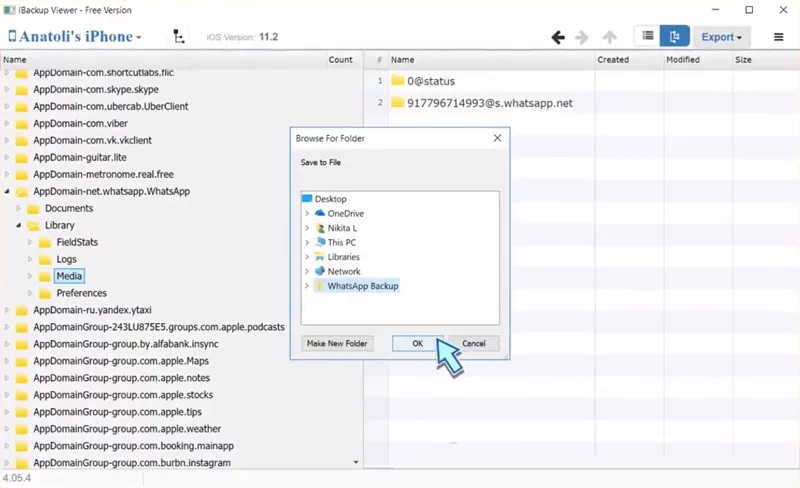Open Anatoli's iPhone device dropdown
This screenshot has width=800, height=488.
click(x=75, y=37)
